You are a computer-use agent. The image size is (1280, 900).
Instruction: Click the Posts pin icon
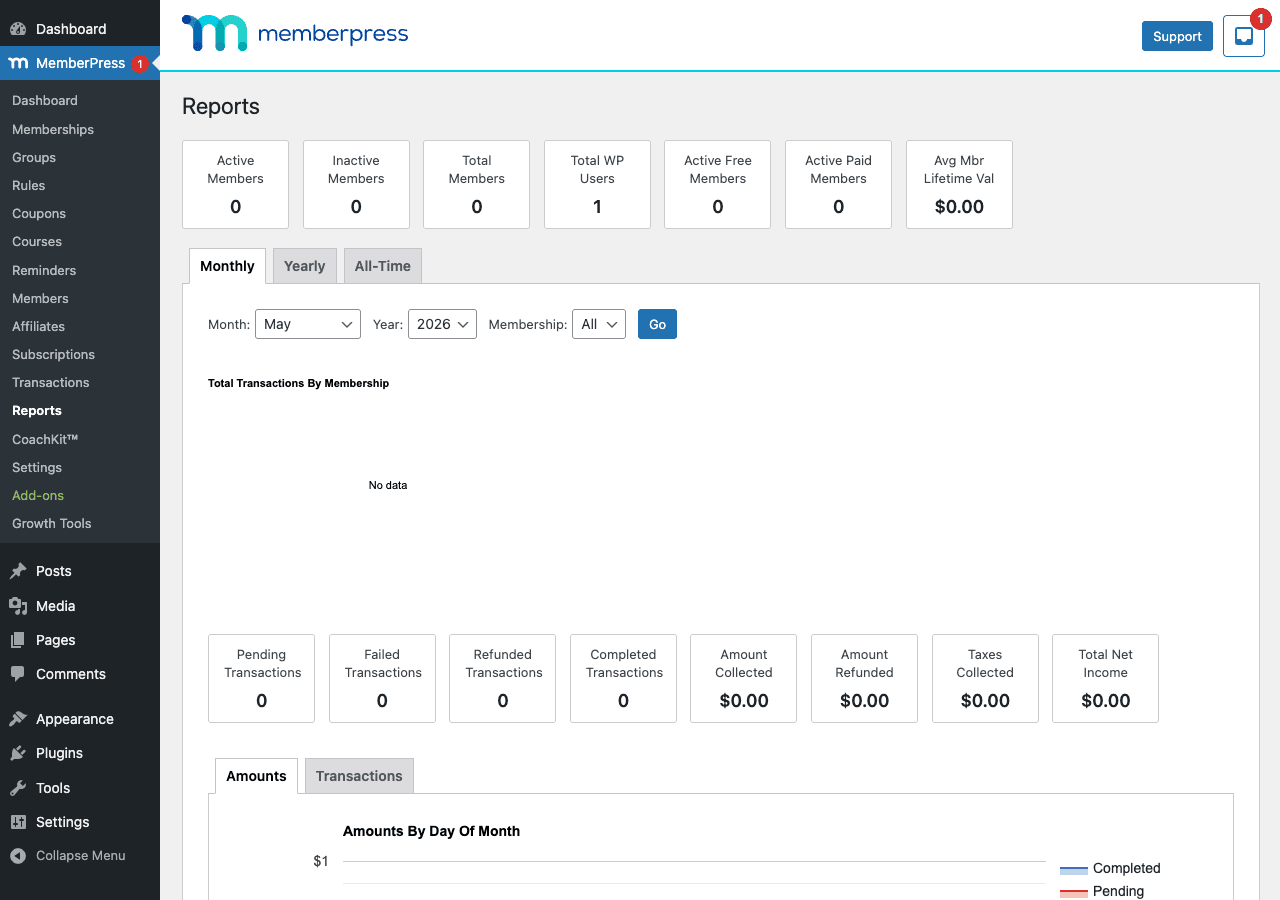(x=18, y=571)
